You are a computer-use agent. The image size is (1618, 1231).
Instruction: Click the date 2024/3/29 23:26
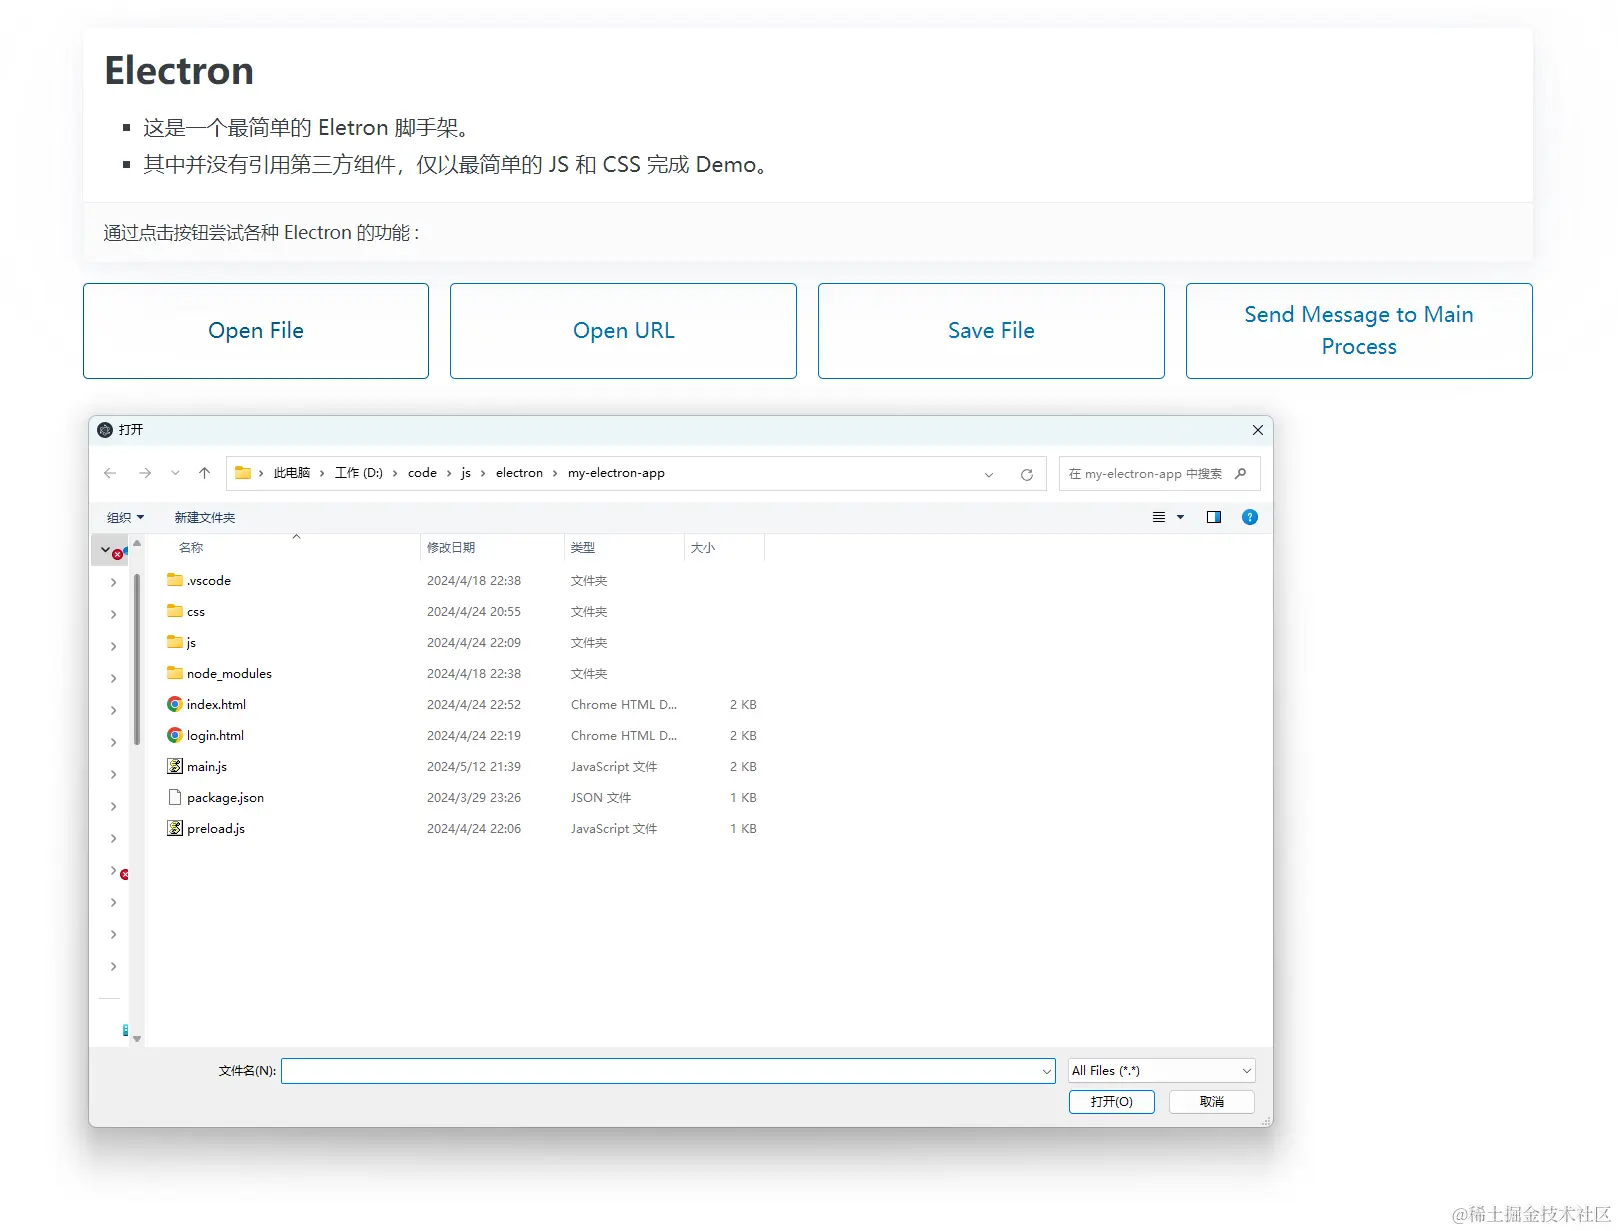coord(474,797)
